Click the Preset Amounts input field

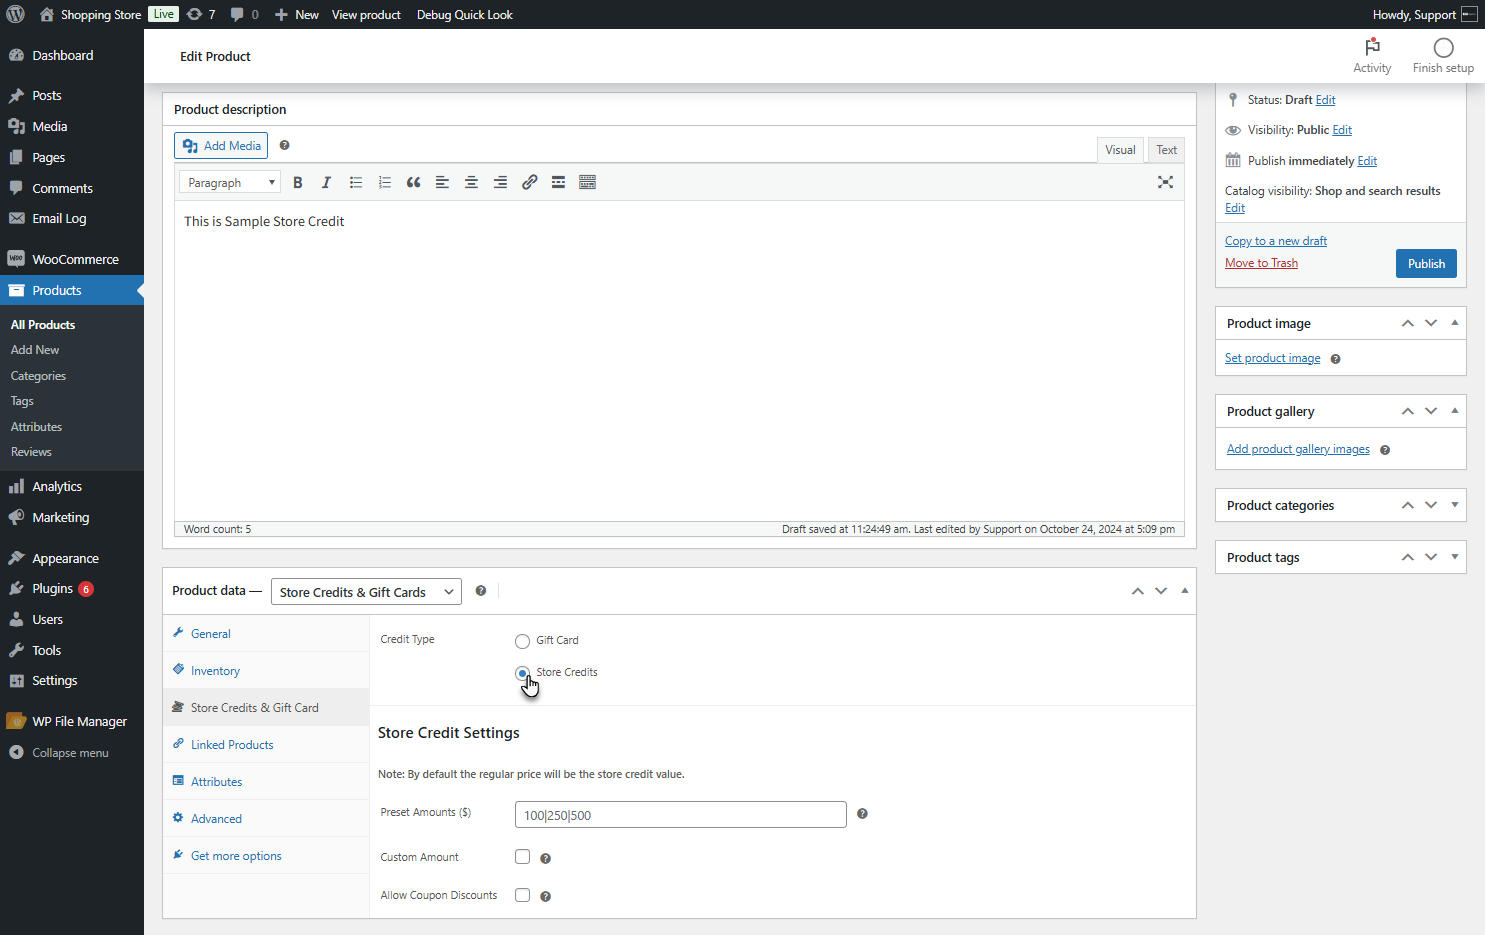tap(680, 815)
